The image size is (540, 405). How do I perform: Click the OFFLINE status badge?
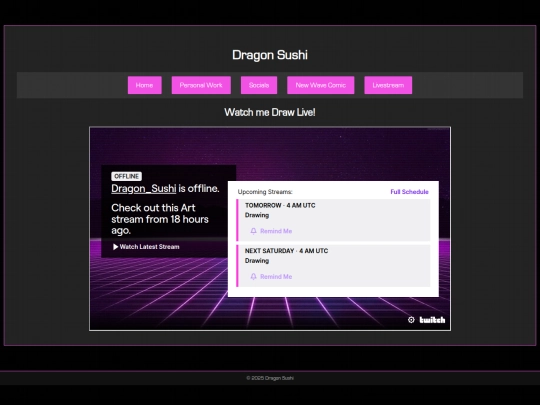(x=126, y=176)
